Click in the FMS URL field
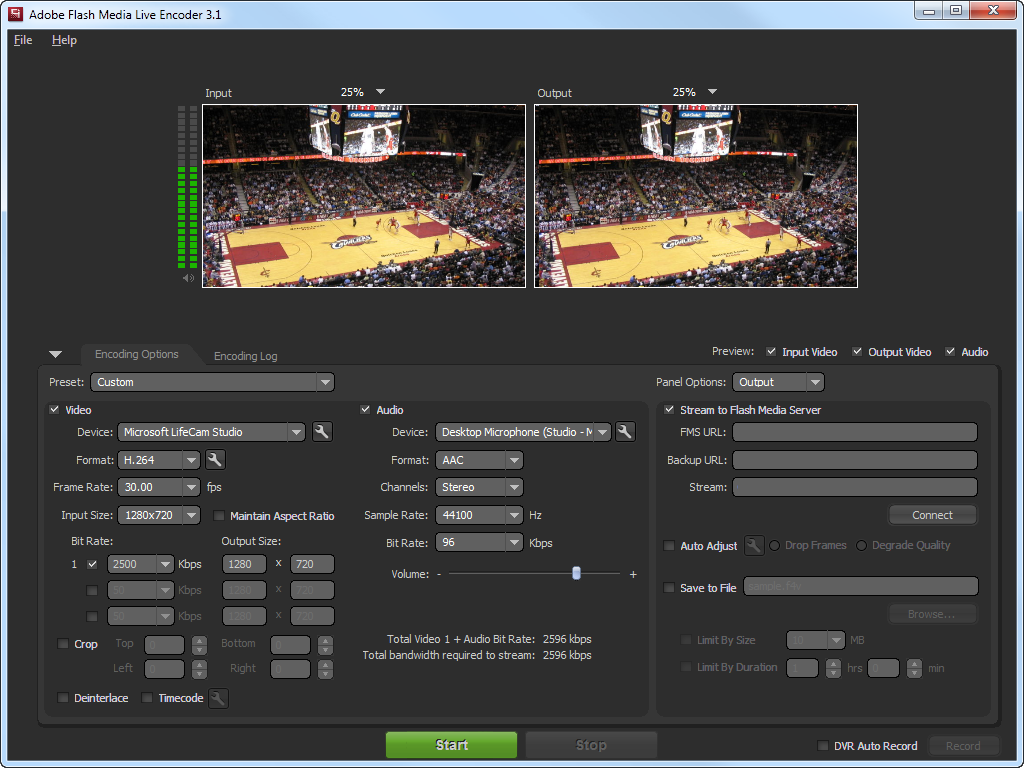 [855, 432]
